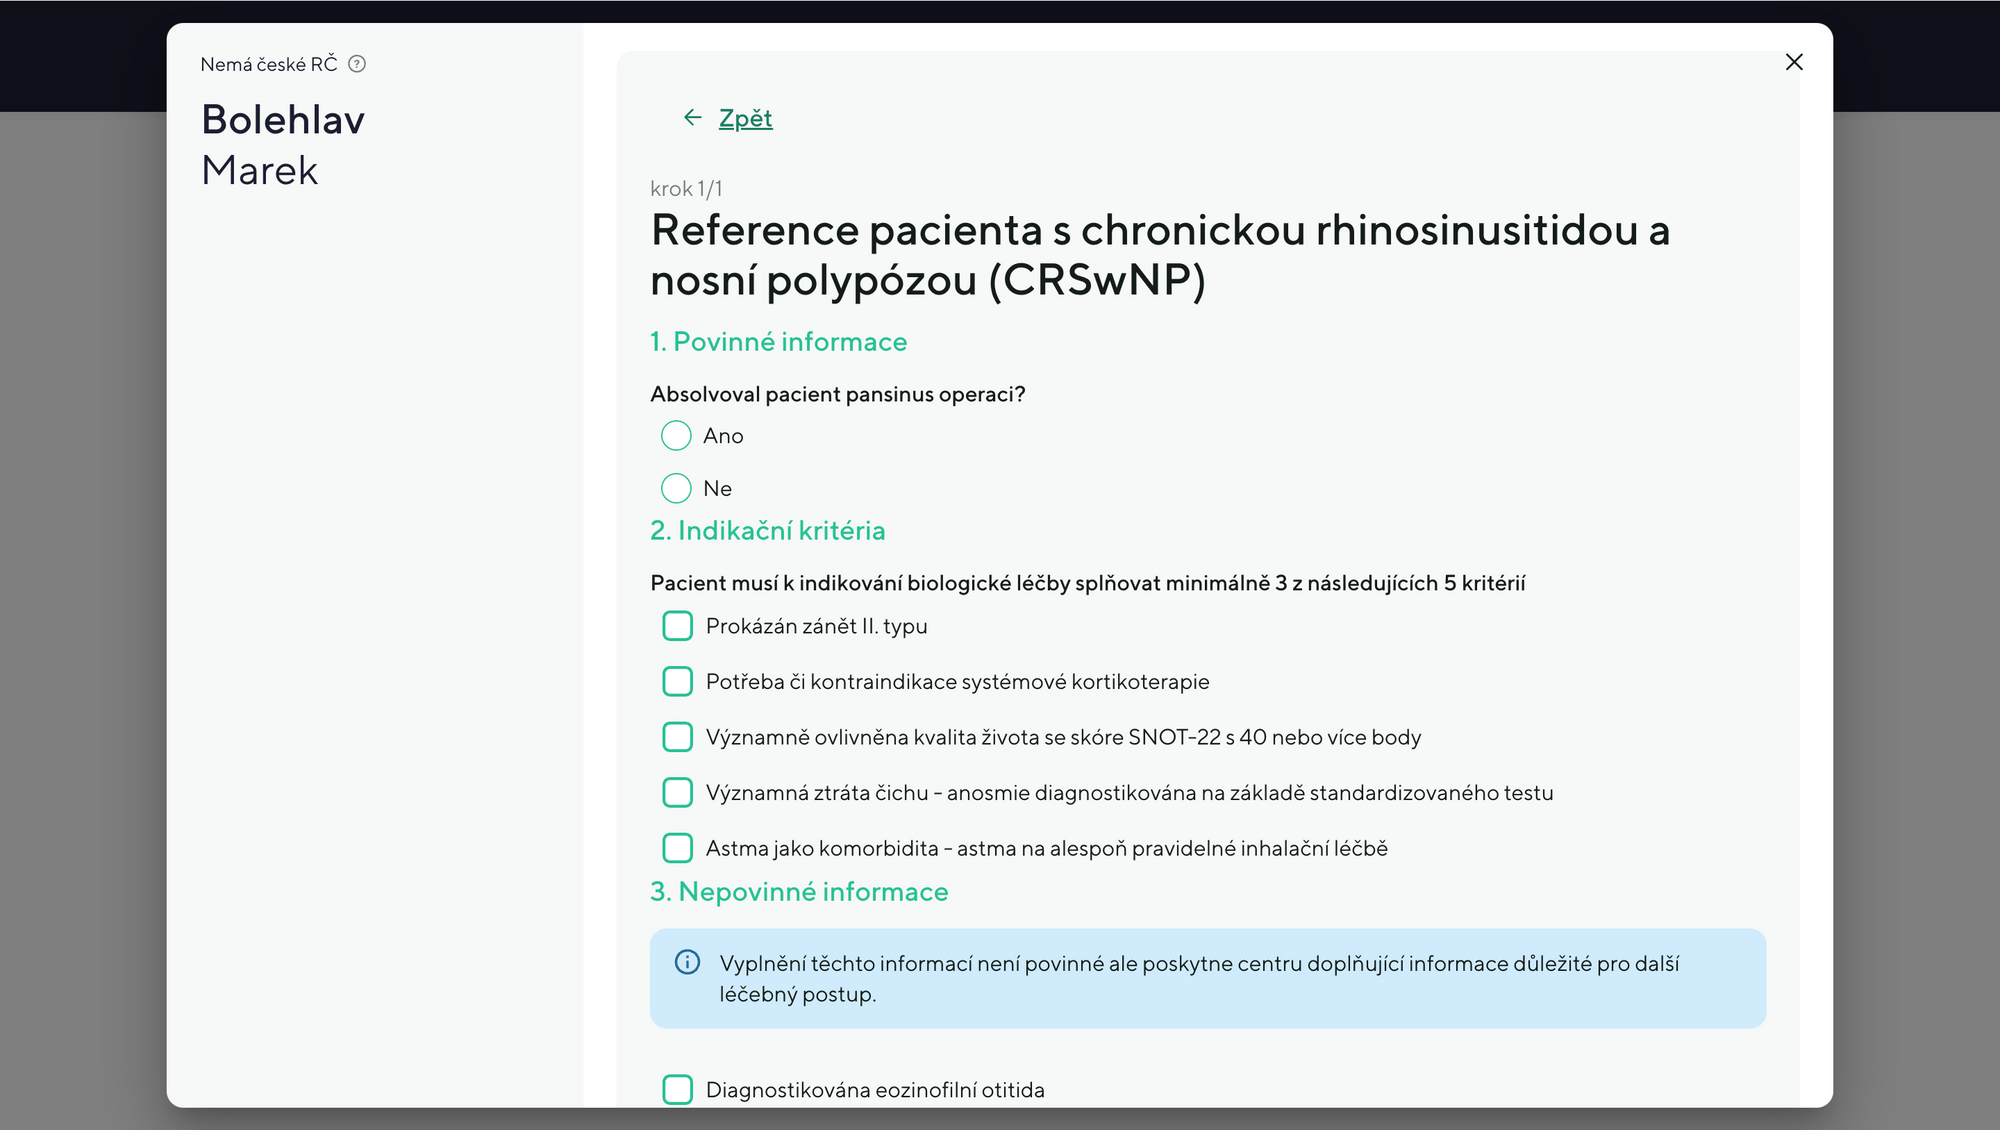
Task: Select patient name "Bolehlav Marek"
Action: 284,143
